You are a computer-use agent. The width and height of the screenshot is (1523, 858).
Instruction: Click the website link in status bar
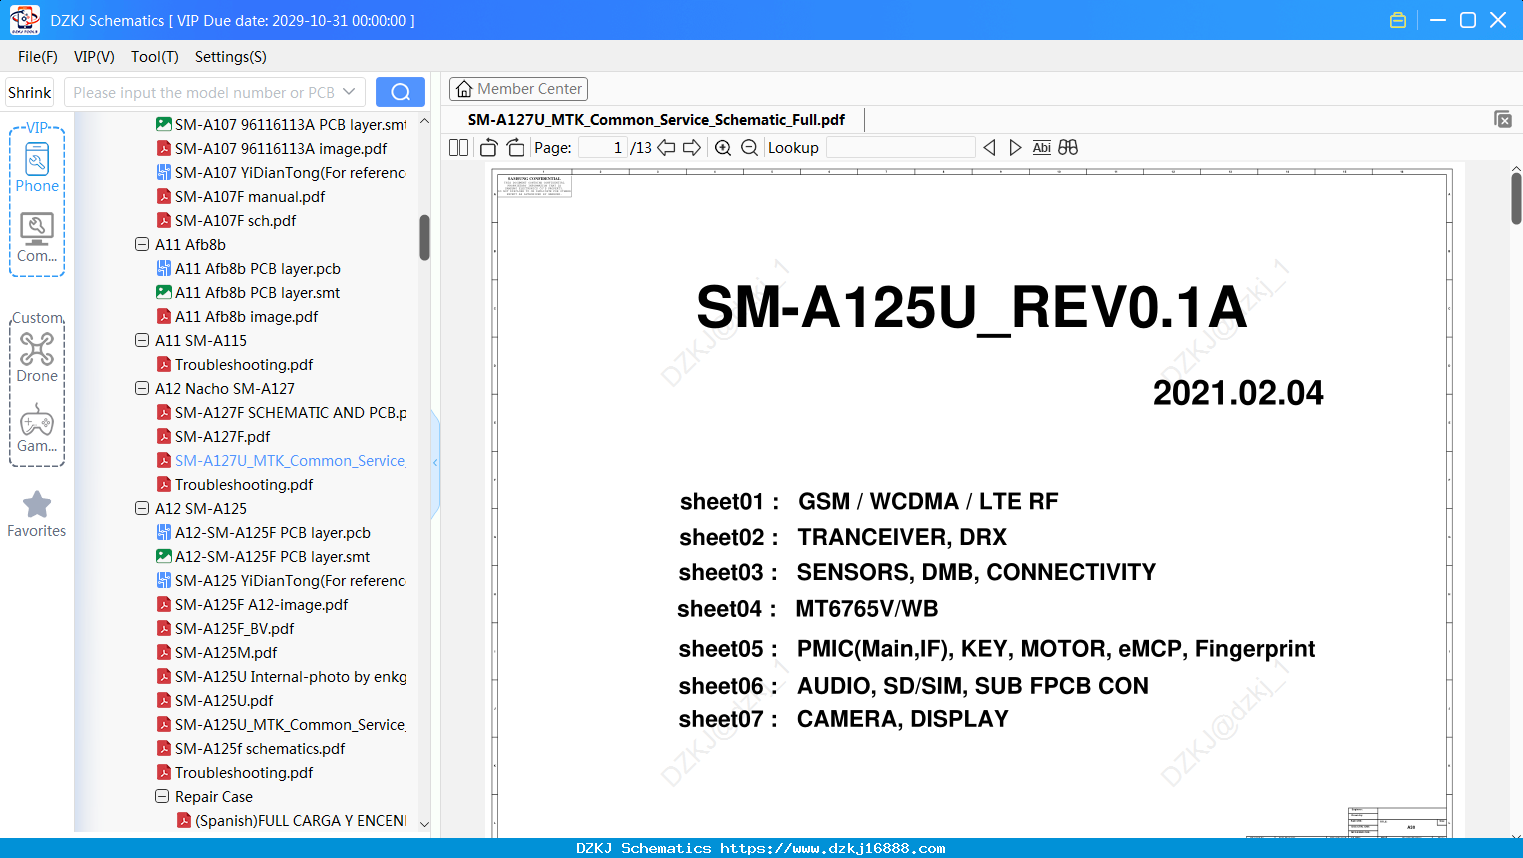(x=833, y=848)
